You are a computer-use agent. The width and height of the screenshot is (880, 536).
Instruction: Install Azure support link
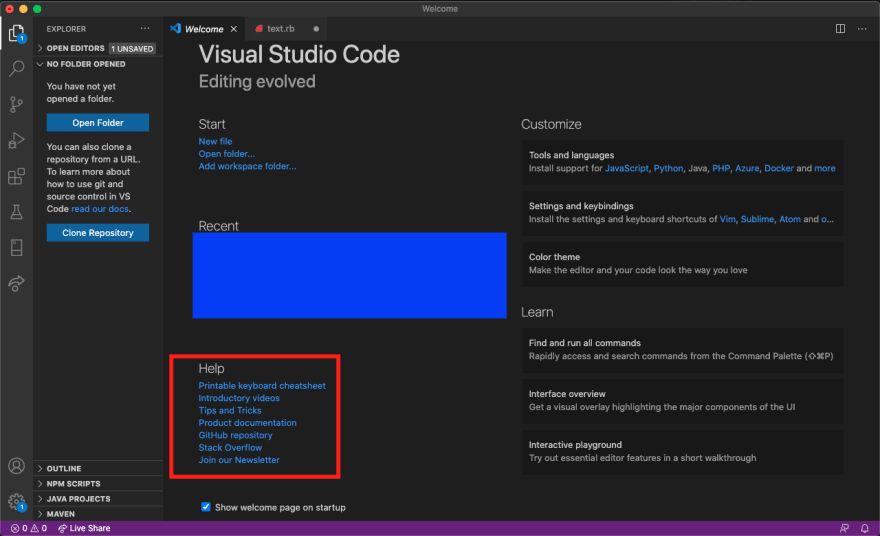pyautogui.click(x=747, y=168)
